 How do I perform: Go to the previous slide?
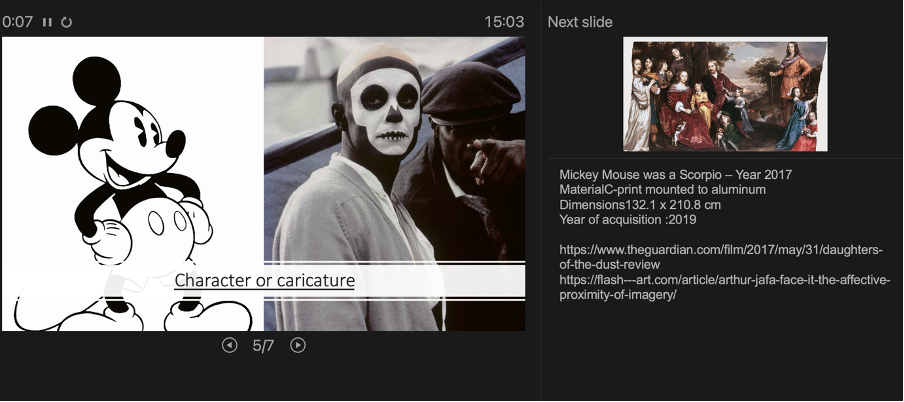[229, 345]
